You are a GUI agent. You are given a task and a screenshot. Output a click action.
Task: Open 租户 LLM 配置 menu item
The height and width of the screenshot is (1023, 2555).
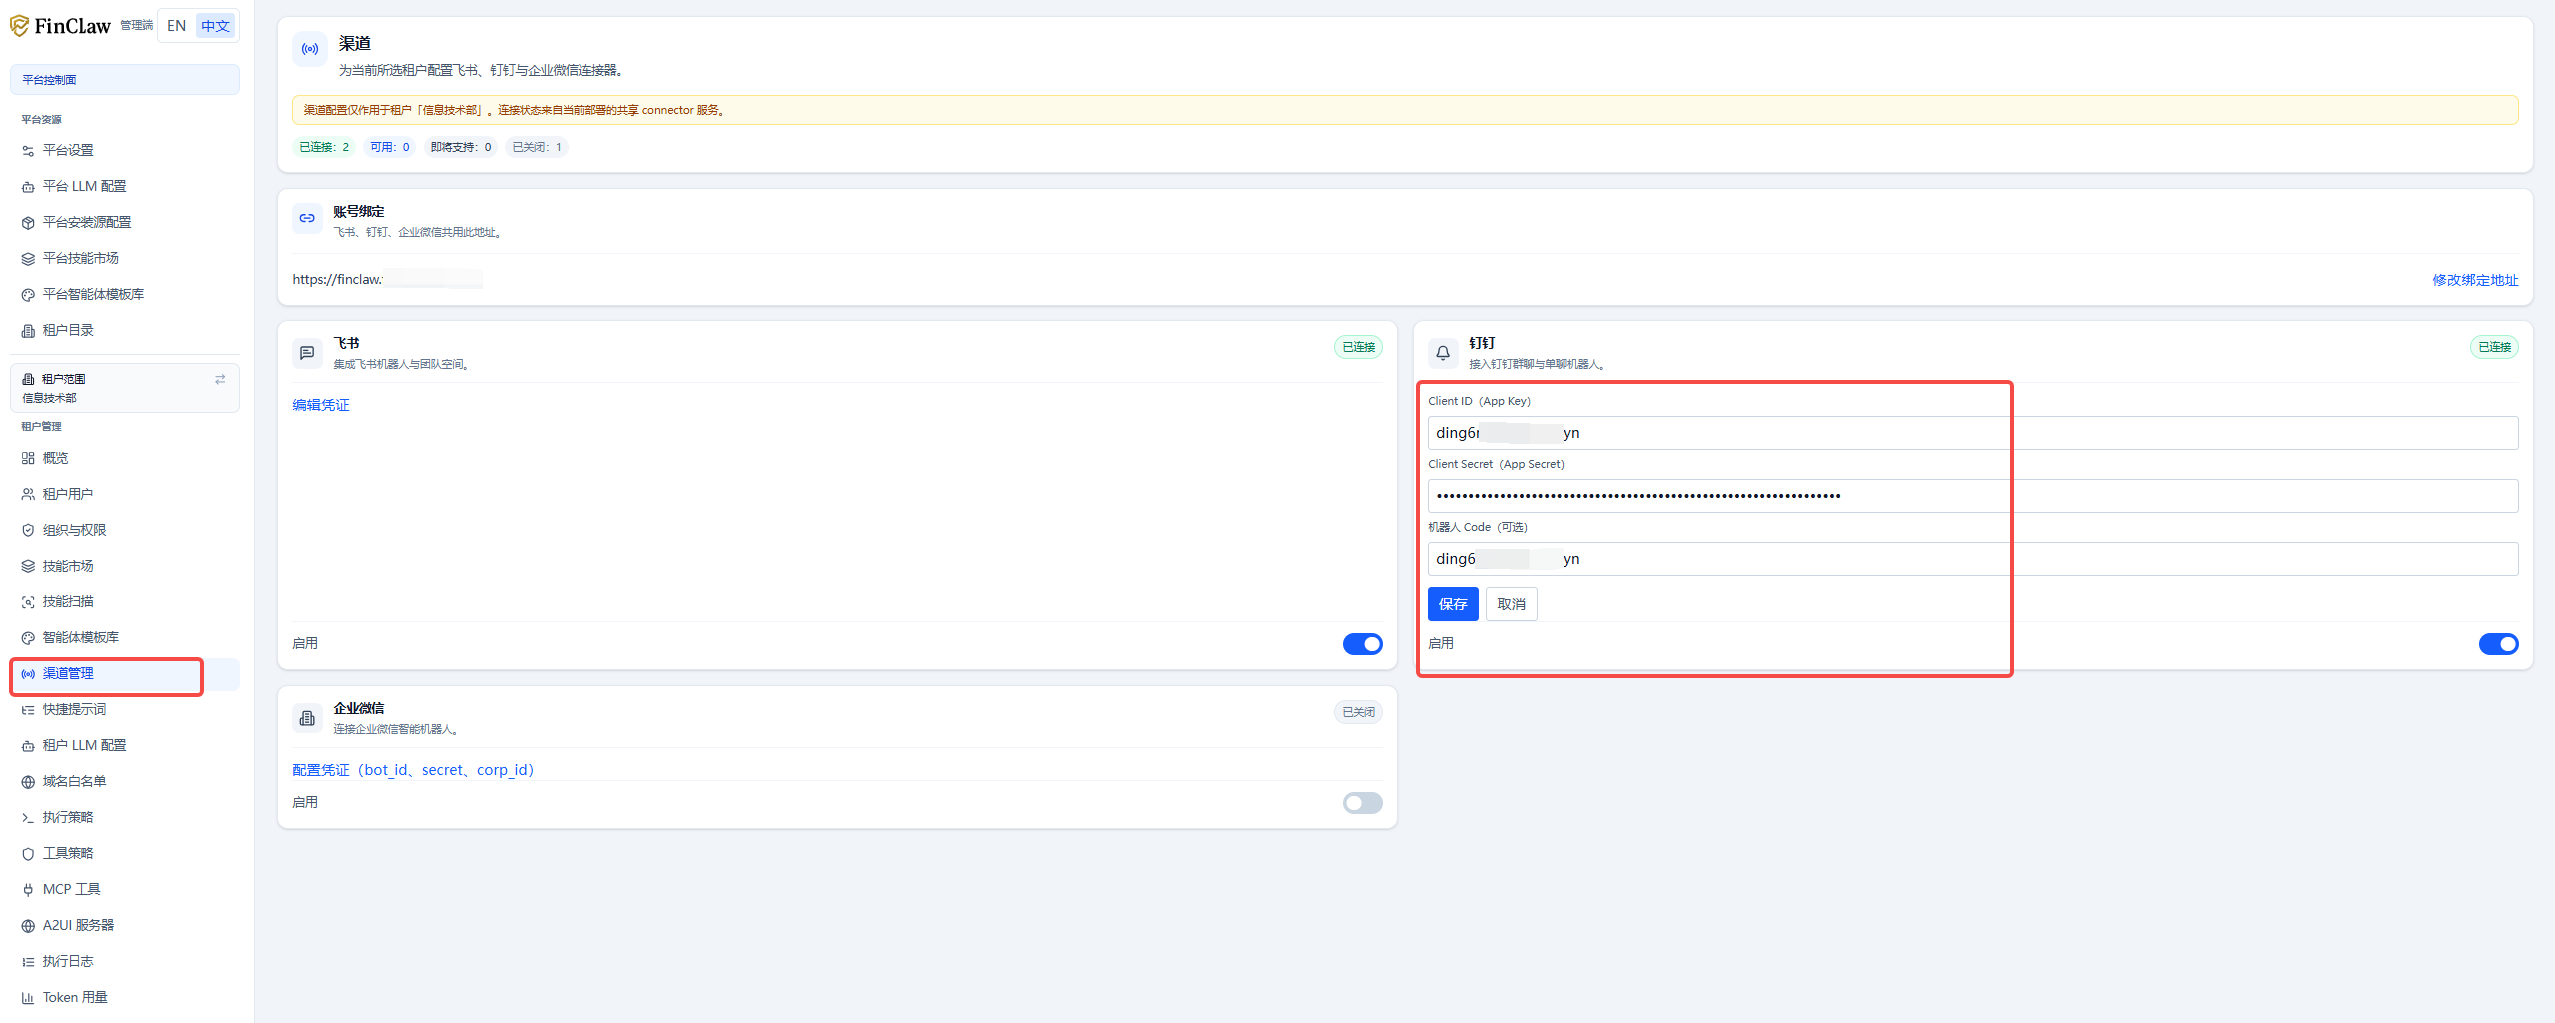125,746
